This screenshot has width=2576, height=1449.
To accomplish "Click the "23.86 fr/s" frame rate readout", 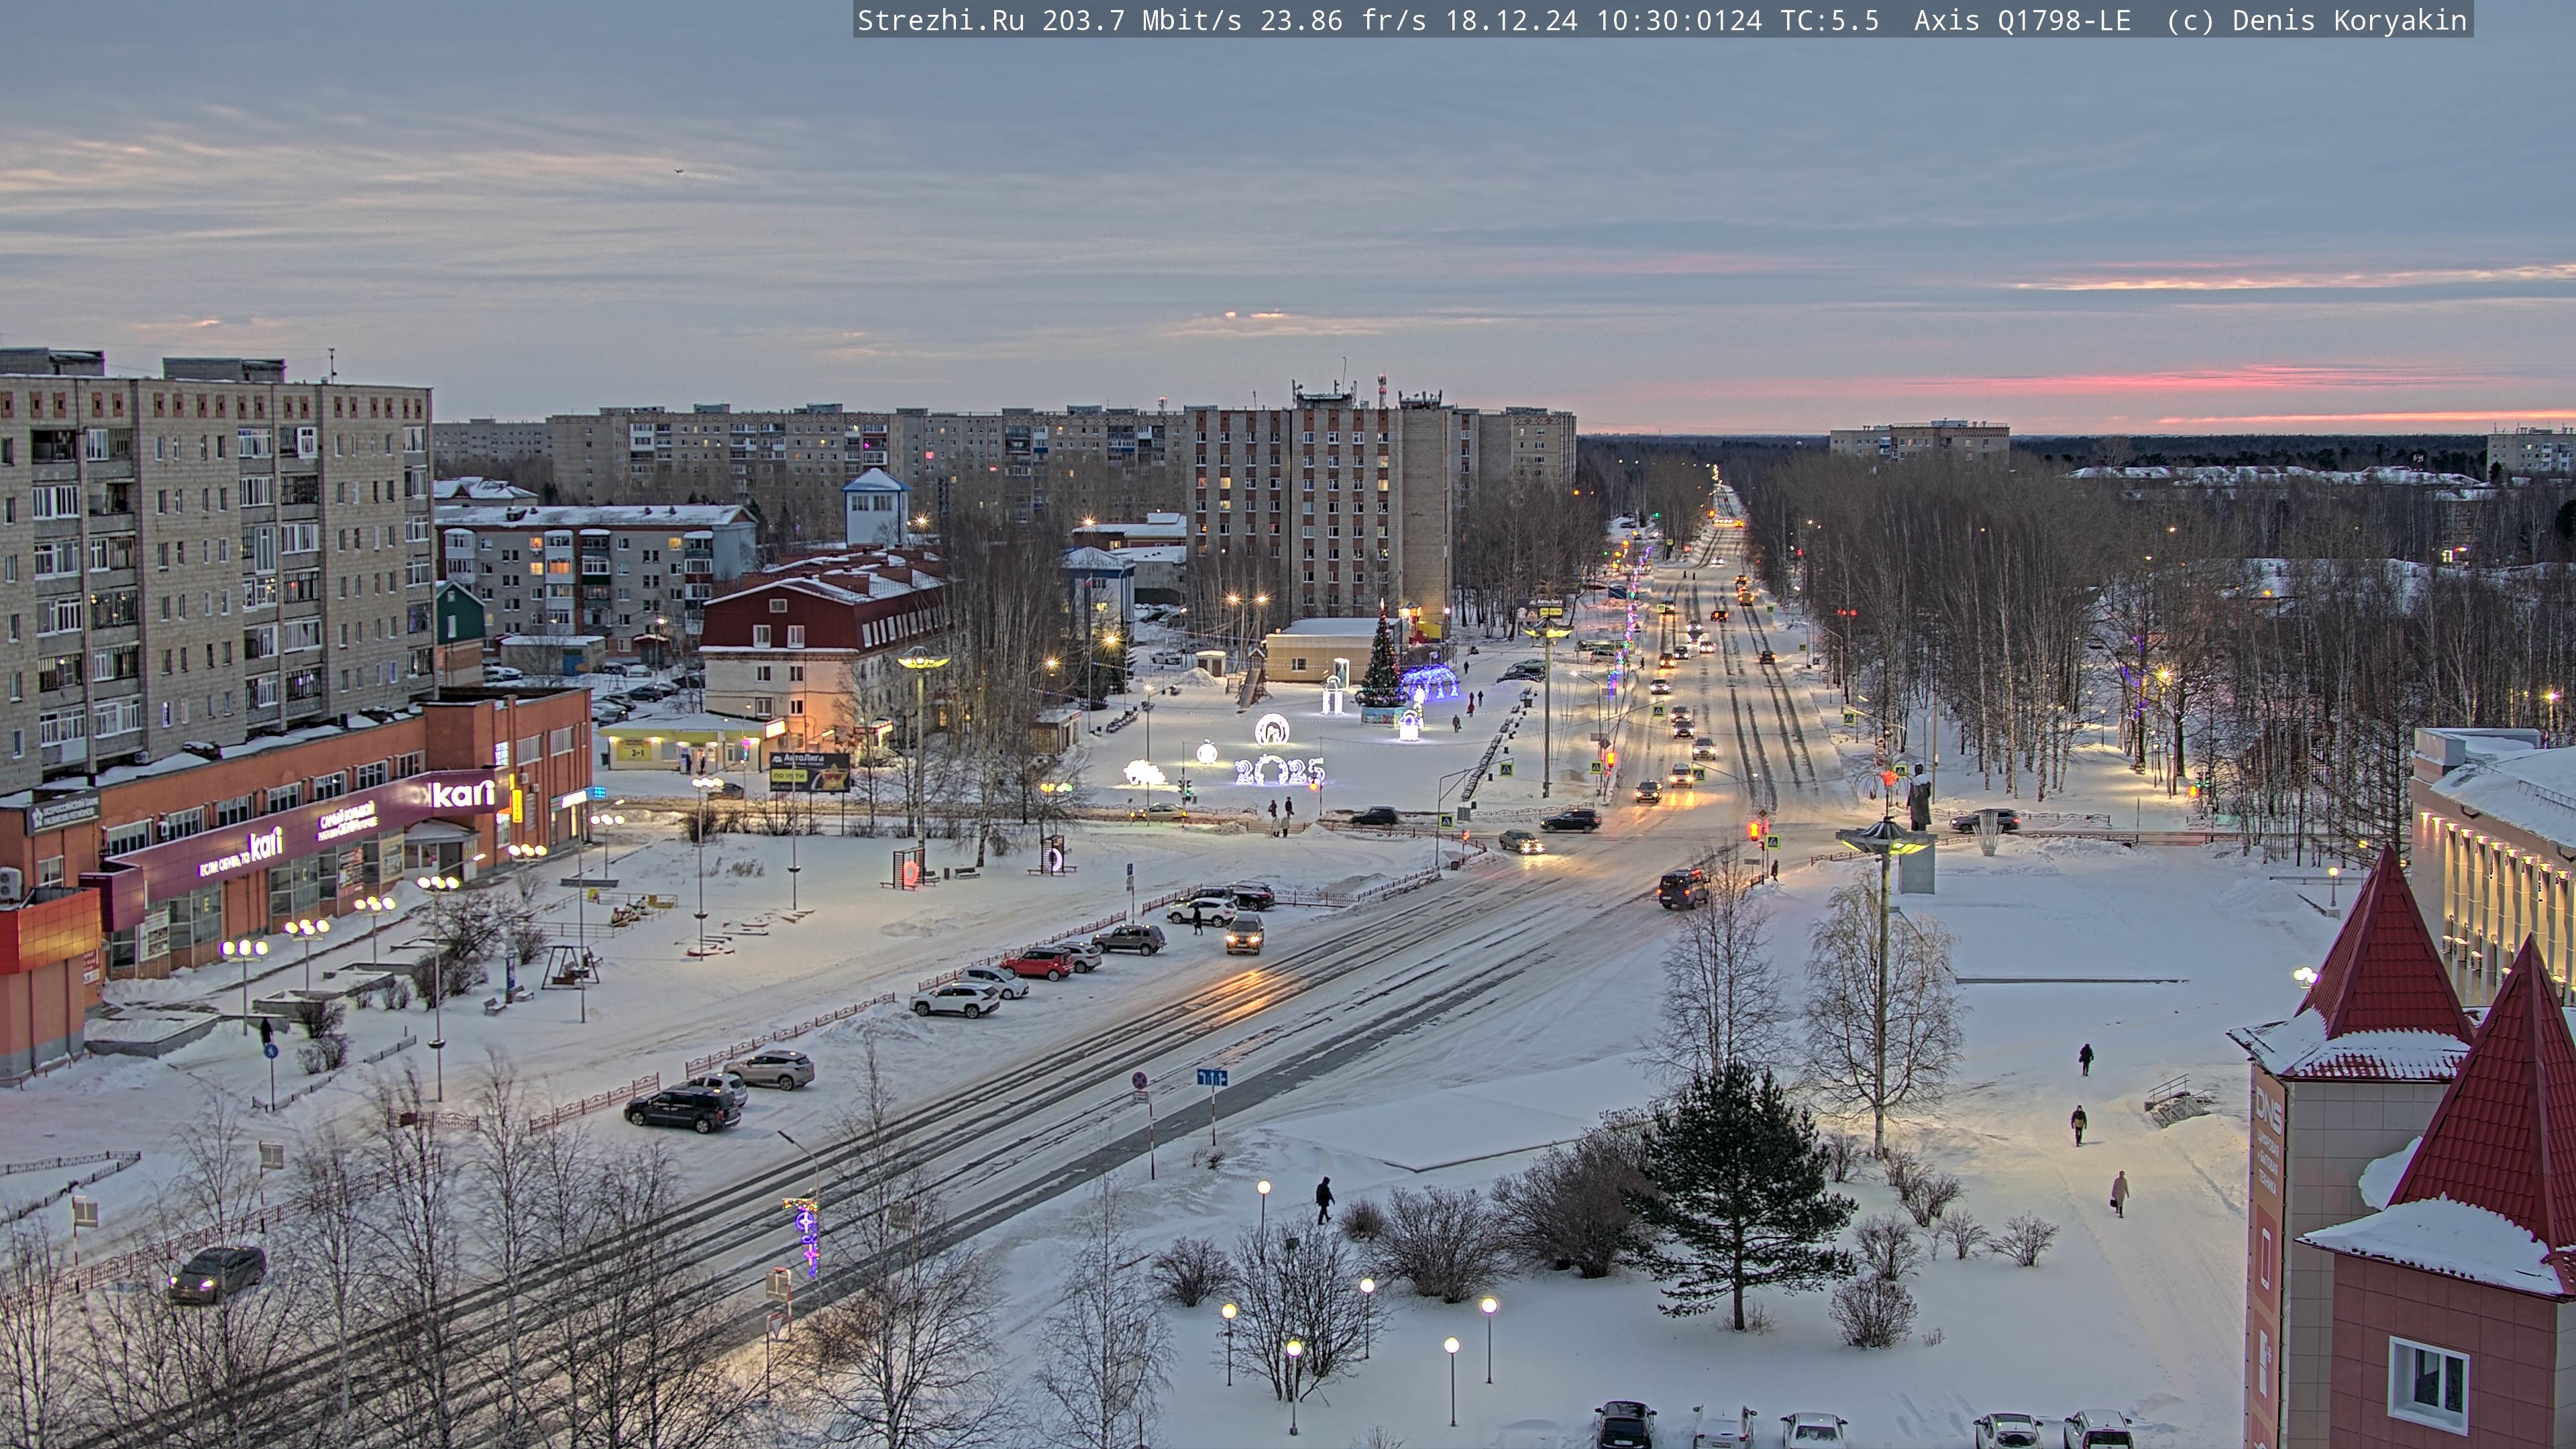I will coord(1343,20).
